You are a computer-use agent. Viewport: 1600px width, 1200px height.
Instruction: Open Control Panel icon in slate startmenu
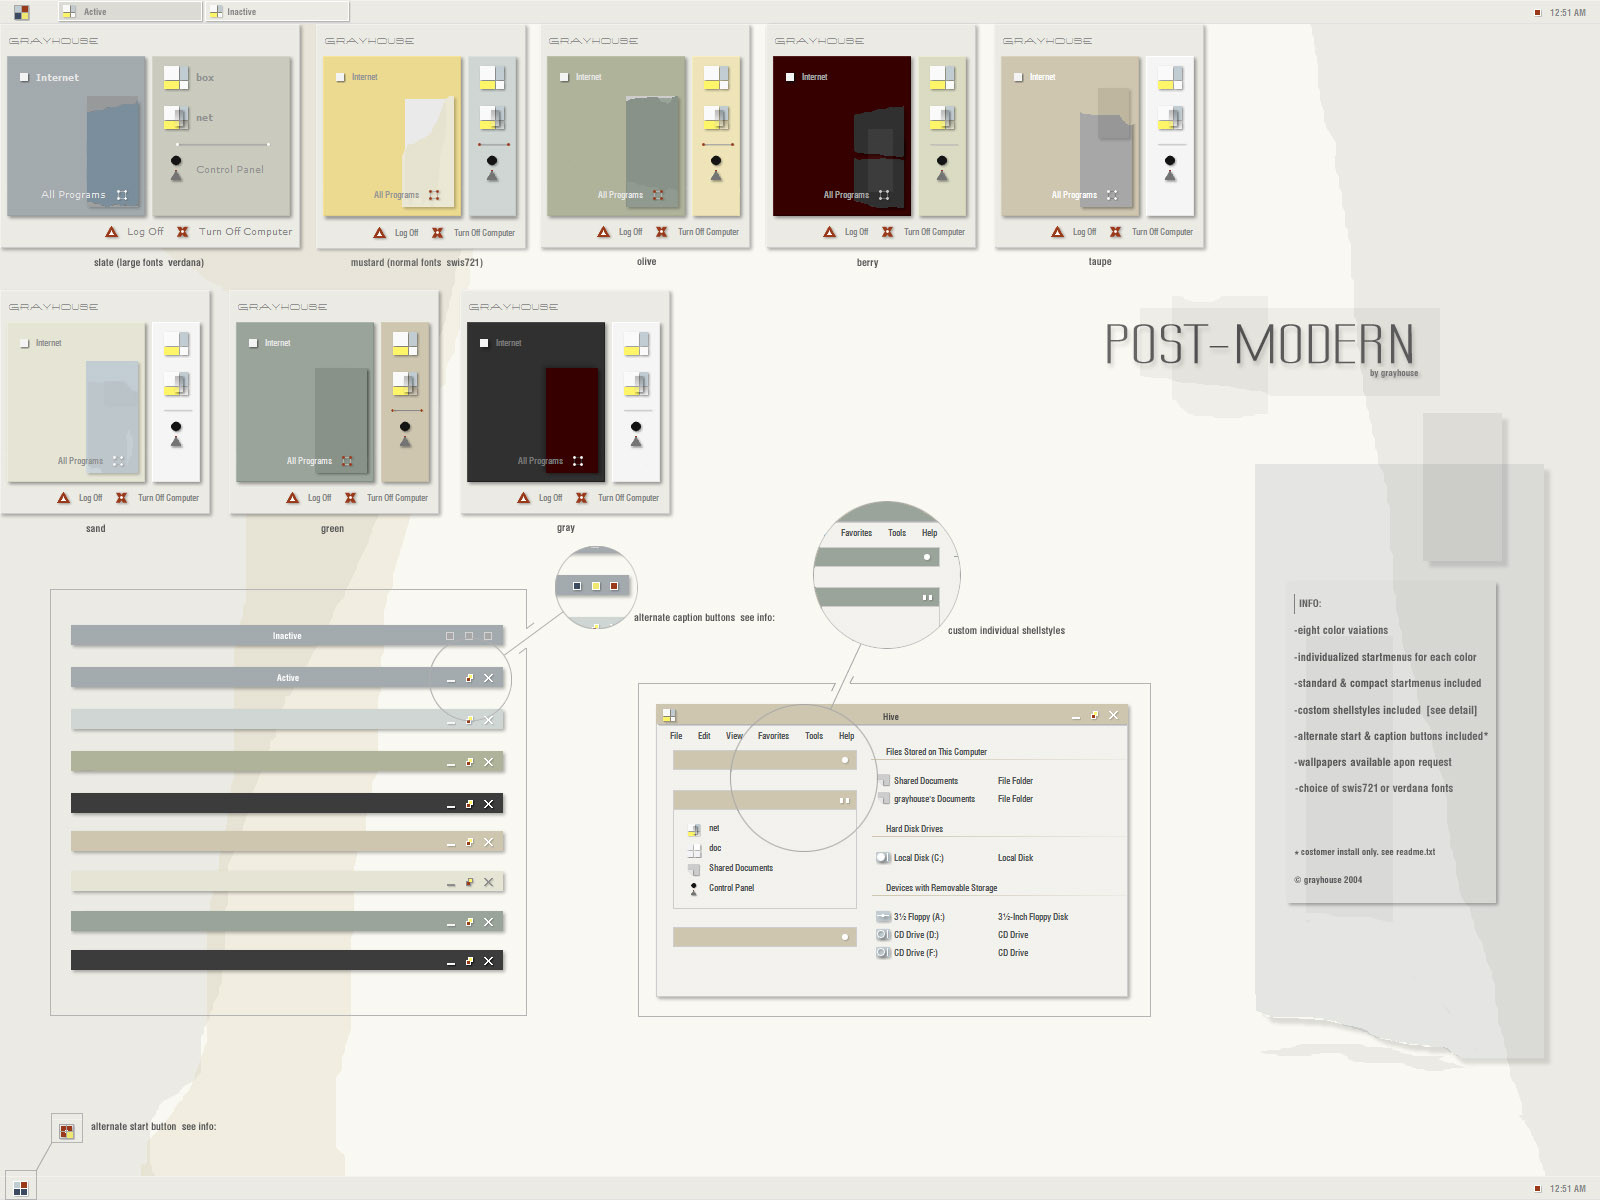pos(176,167)
